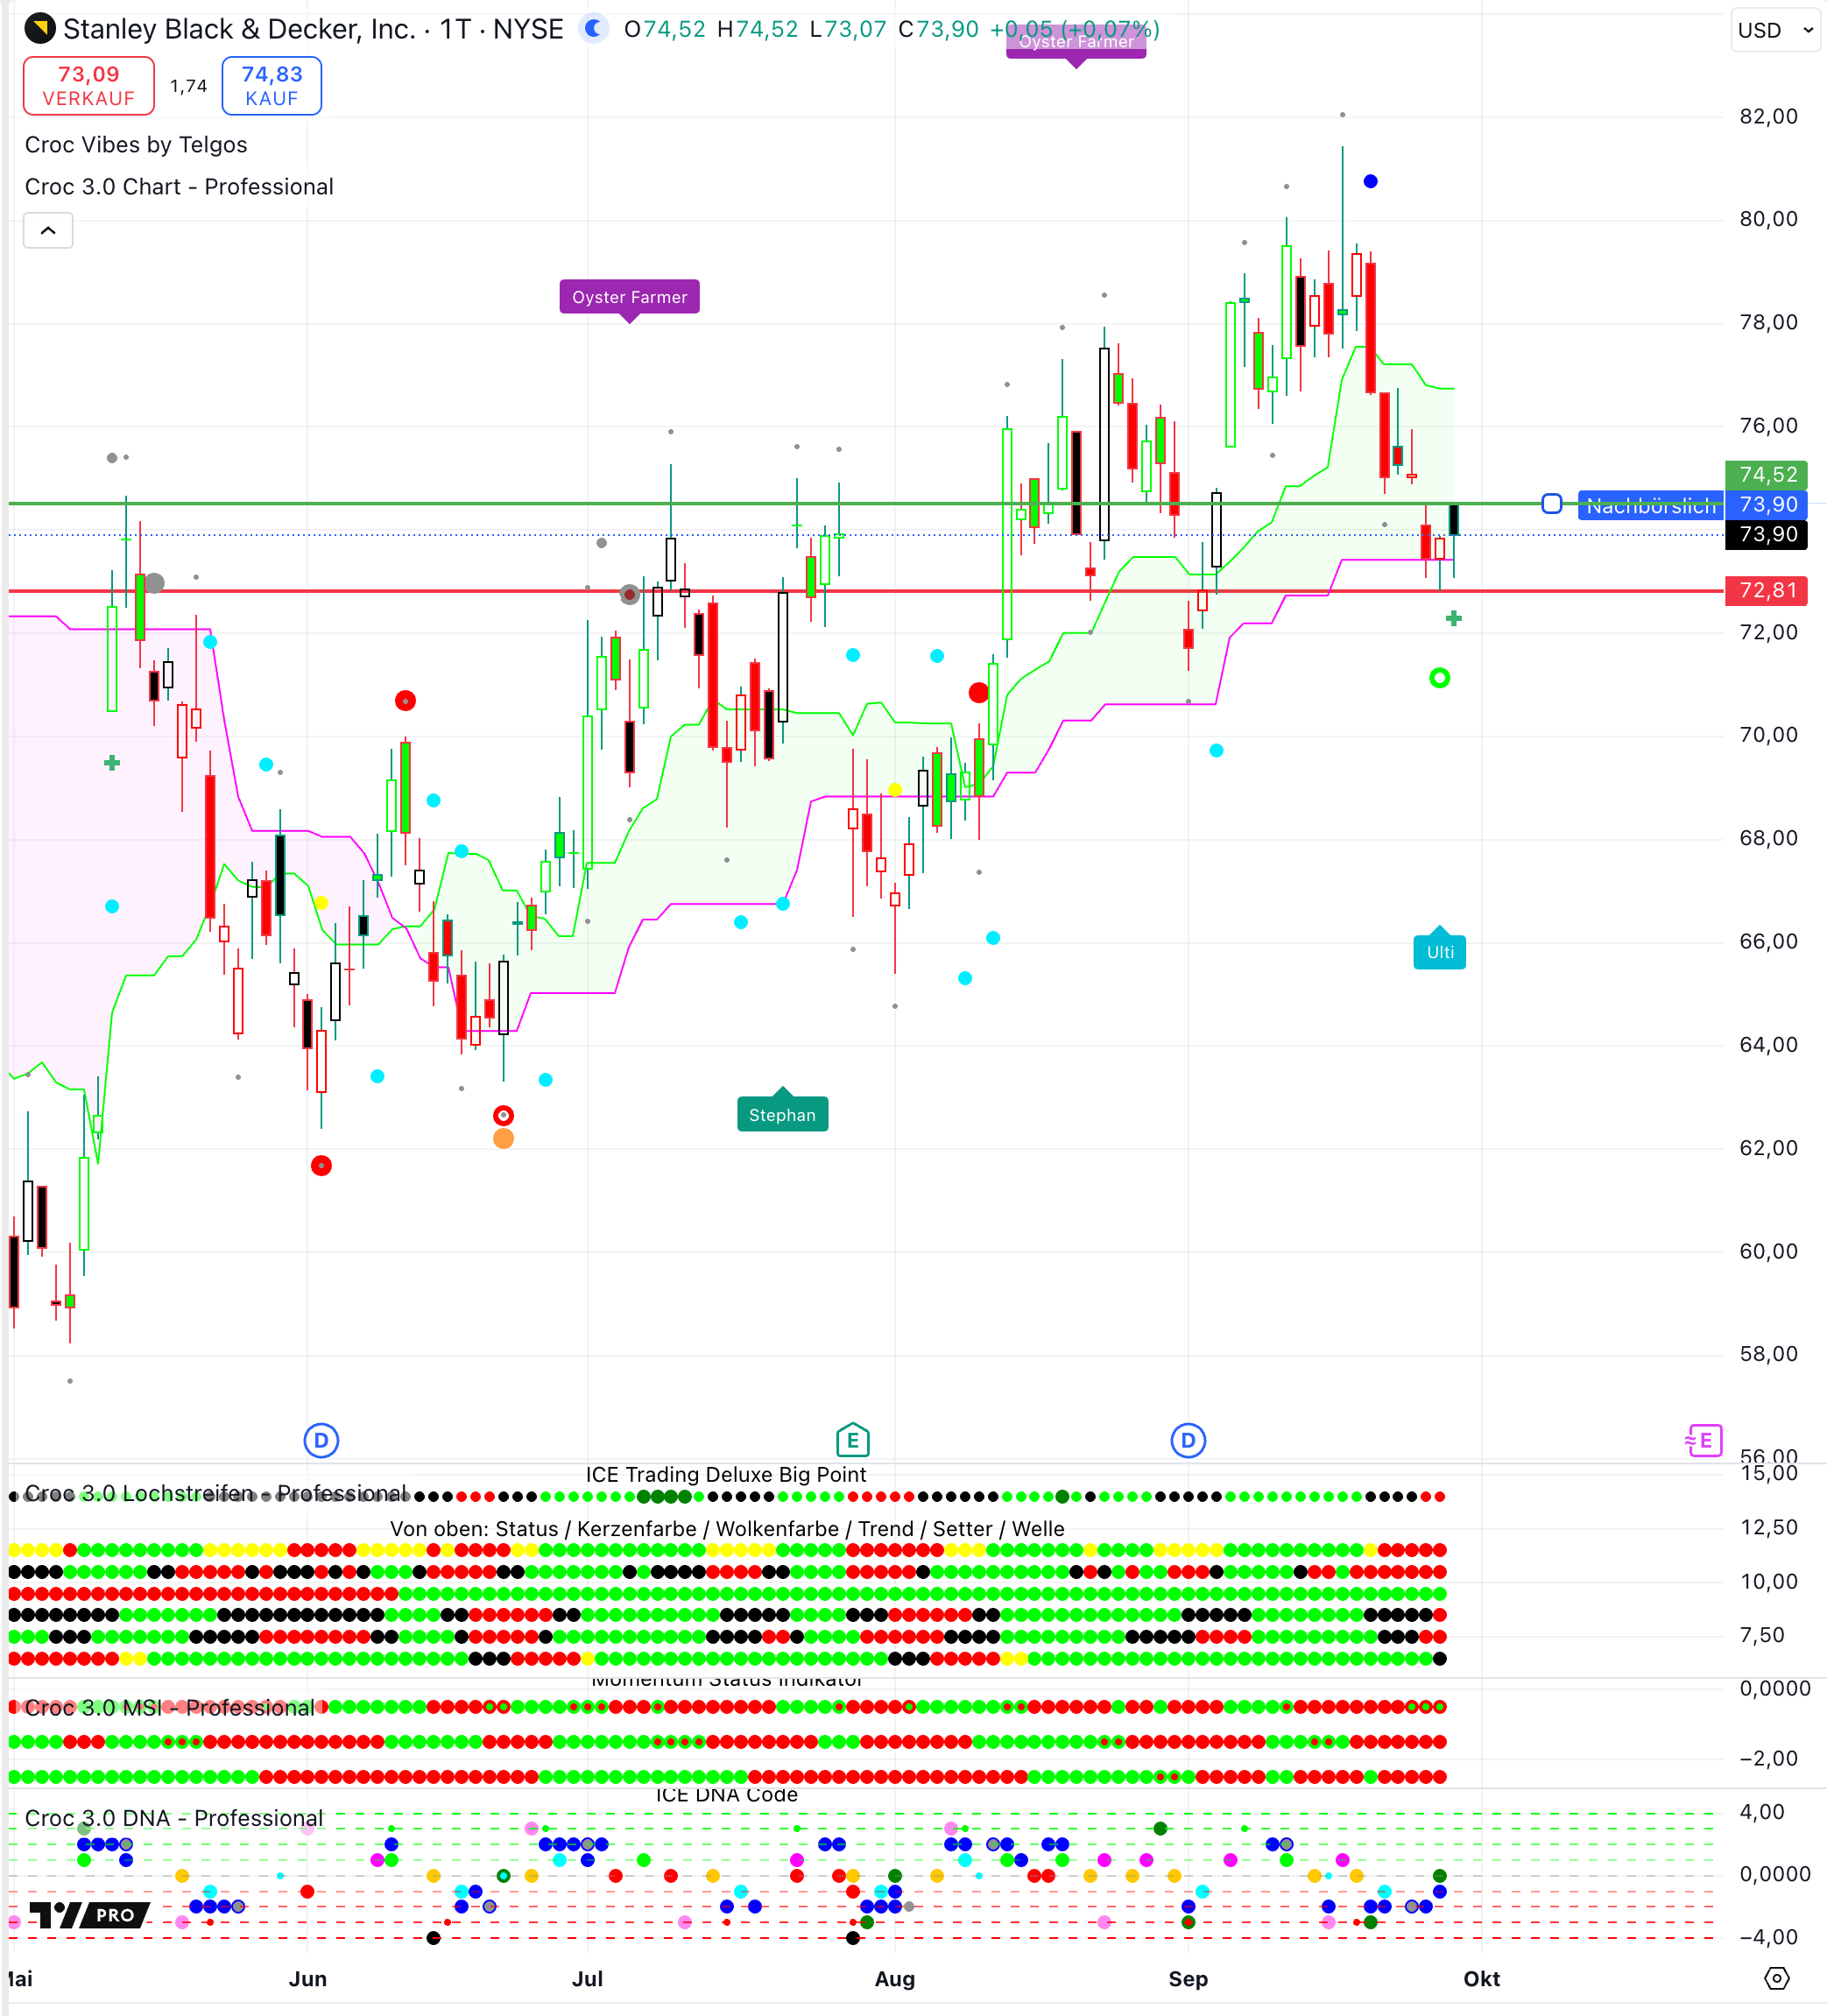The image size is (1827, 2016).
Task: Select Croc 3.0 Chart - Professional indicator label
Action: (179, 187)
